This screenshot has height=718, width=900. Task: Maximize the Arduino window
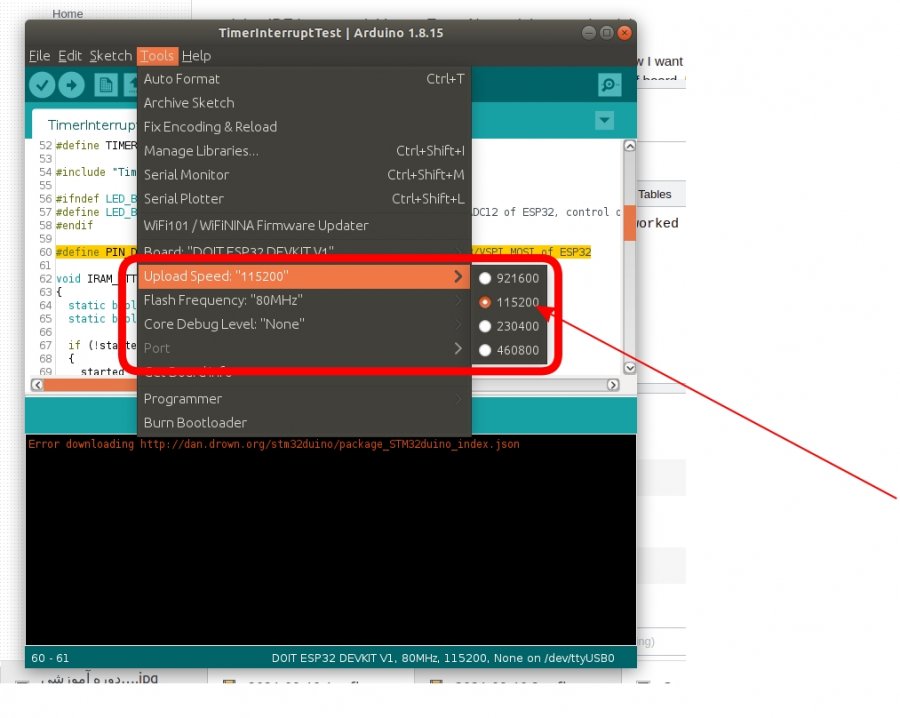click(x=606, y=33)
